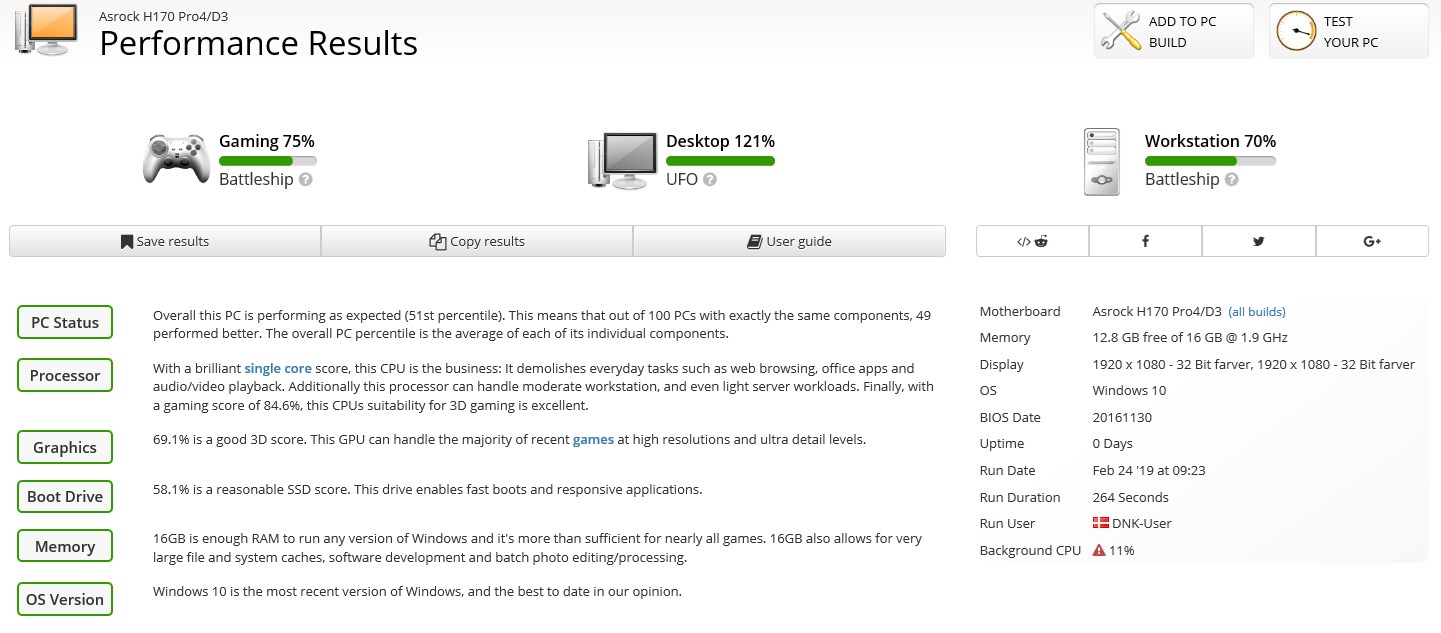Screen dimensions: 1441x633
Task: Click the Desktop monitor icon
Action: tap(621, 161)
